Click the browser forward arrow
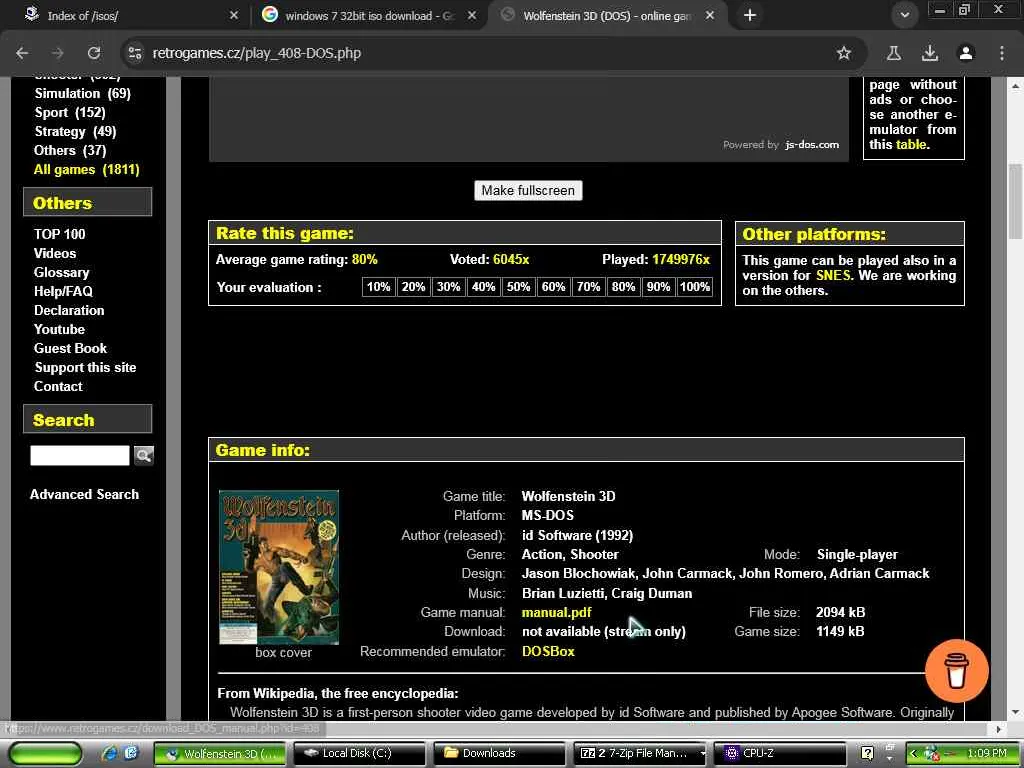Screen dimensions: 1024x768 click(58, 53)
